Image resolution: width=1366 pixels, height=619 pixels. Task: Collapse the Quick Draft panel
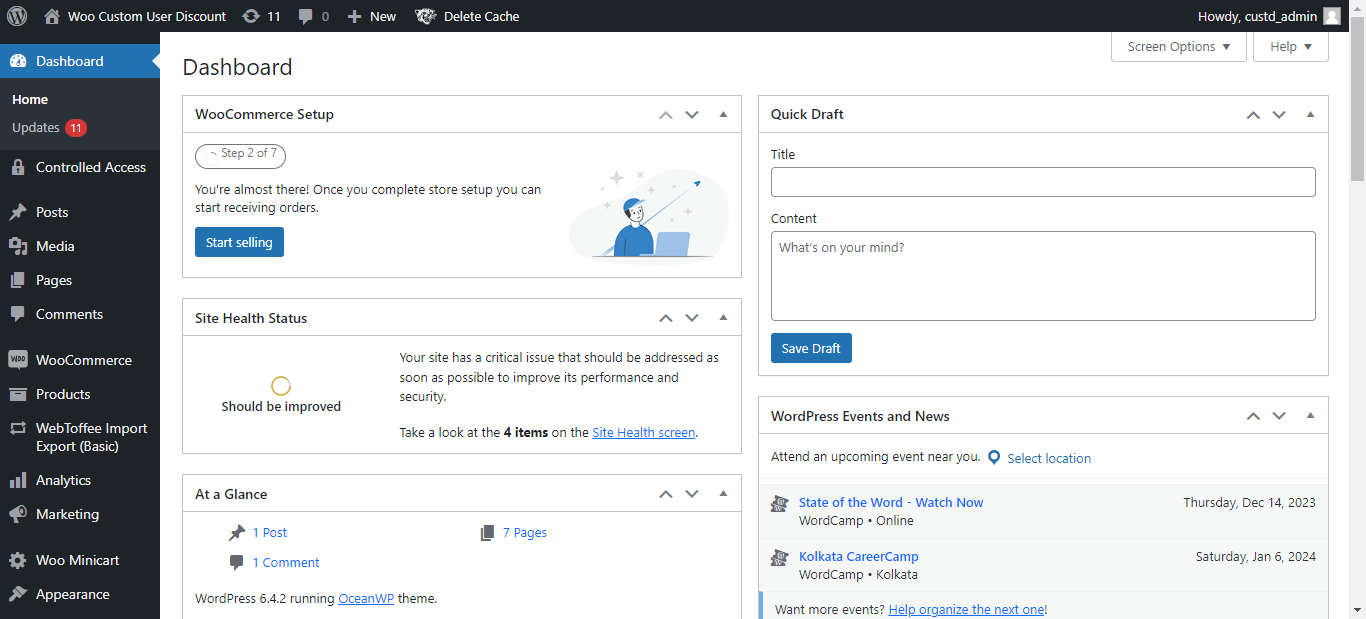coord(1310,114)
